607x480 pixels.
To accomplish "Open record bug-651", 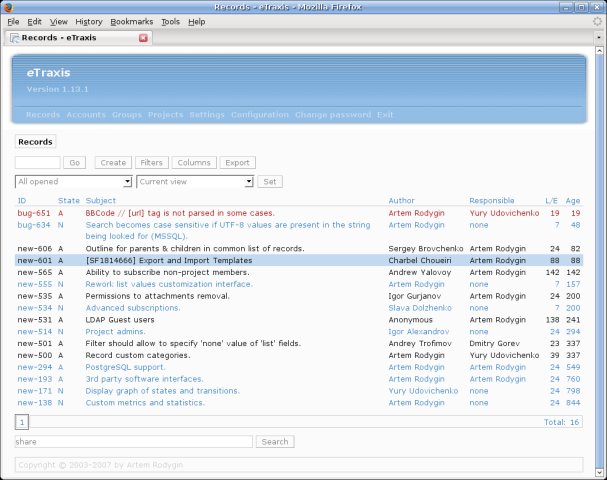I will [34, 213].
